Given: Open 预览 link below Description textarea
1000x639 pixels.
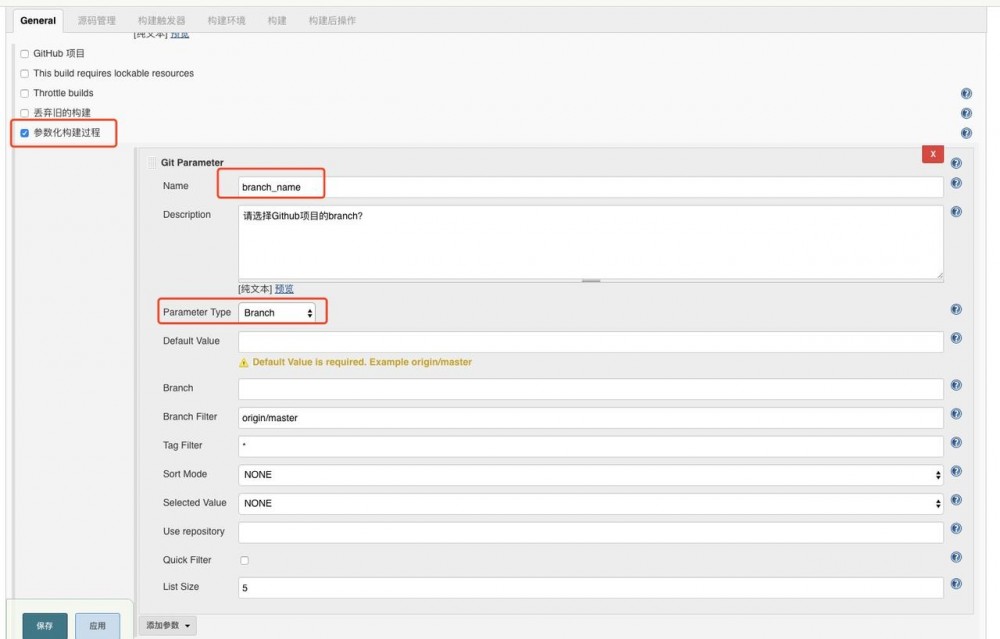Looking at the screenshot, I should point(284,289).
